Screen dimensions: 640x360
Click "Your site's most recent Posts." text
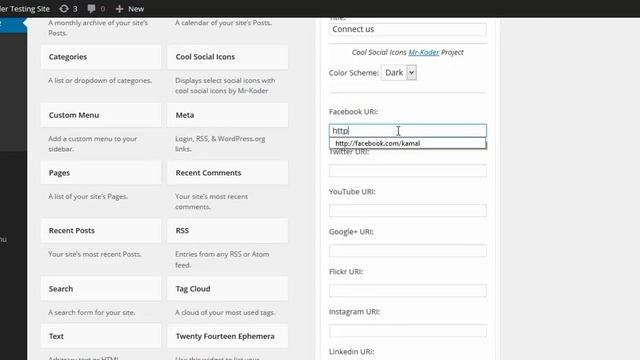95,254
